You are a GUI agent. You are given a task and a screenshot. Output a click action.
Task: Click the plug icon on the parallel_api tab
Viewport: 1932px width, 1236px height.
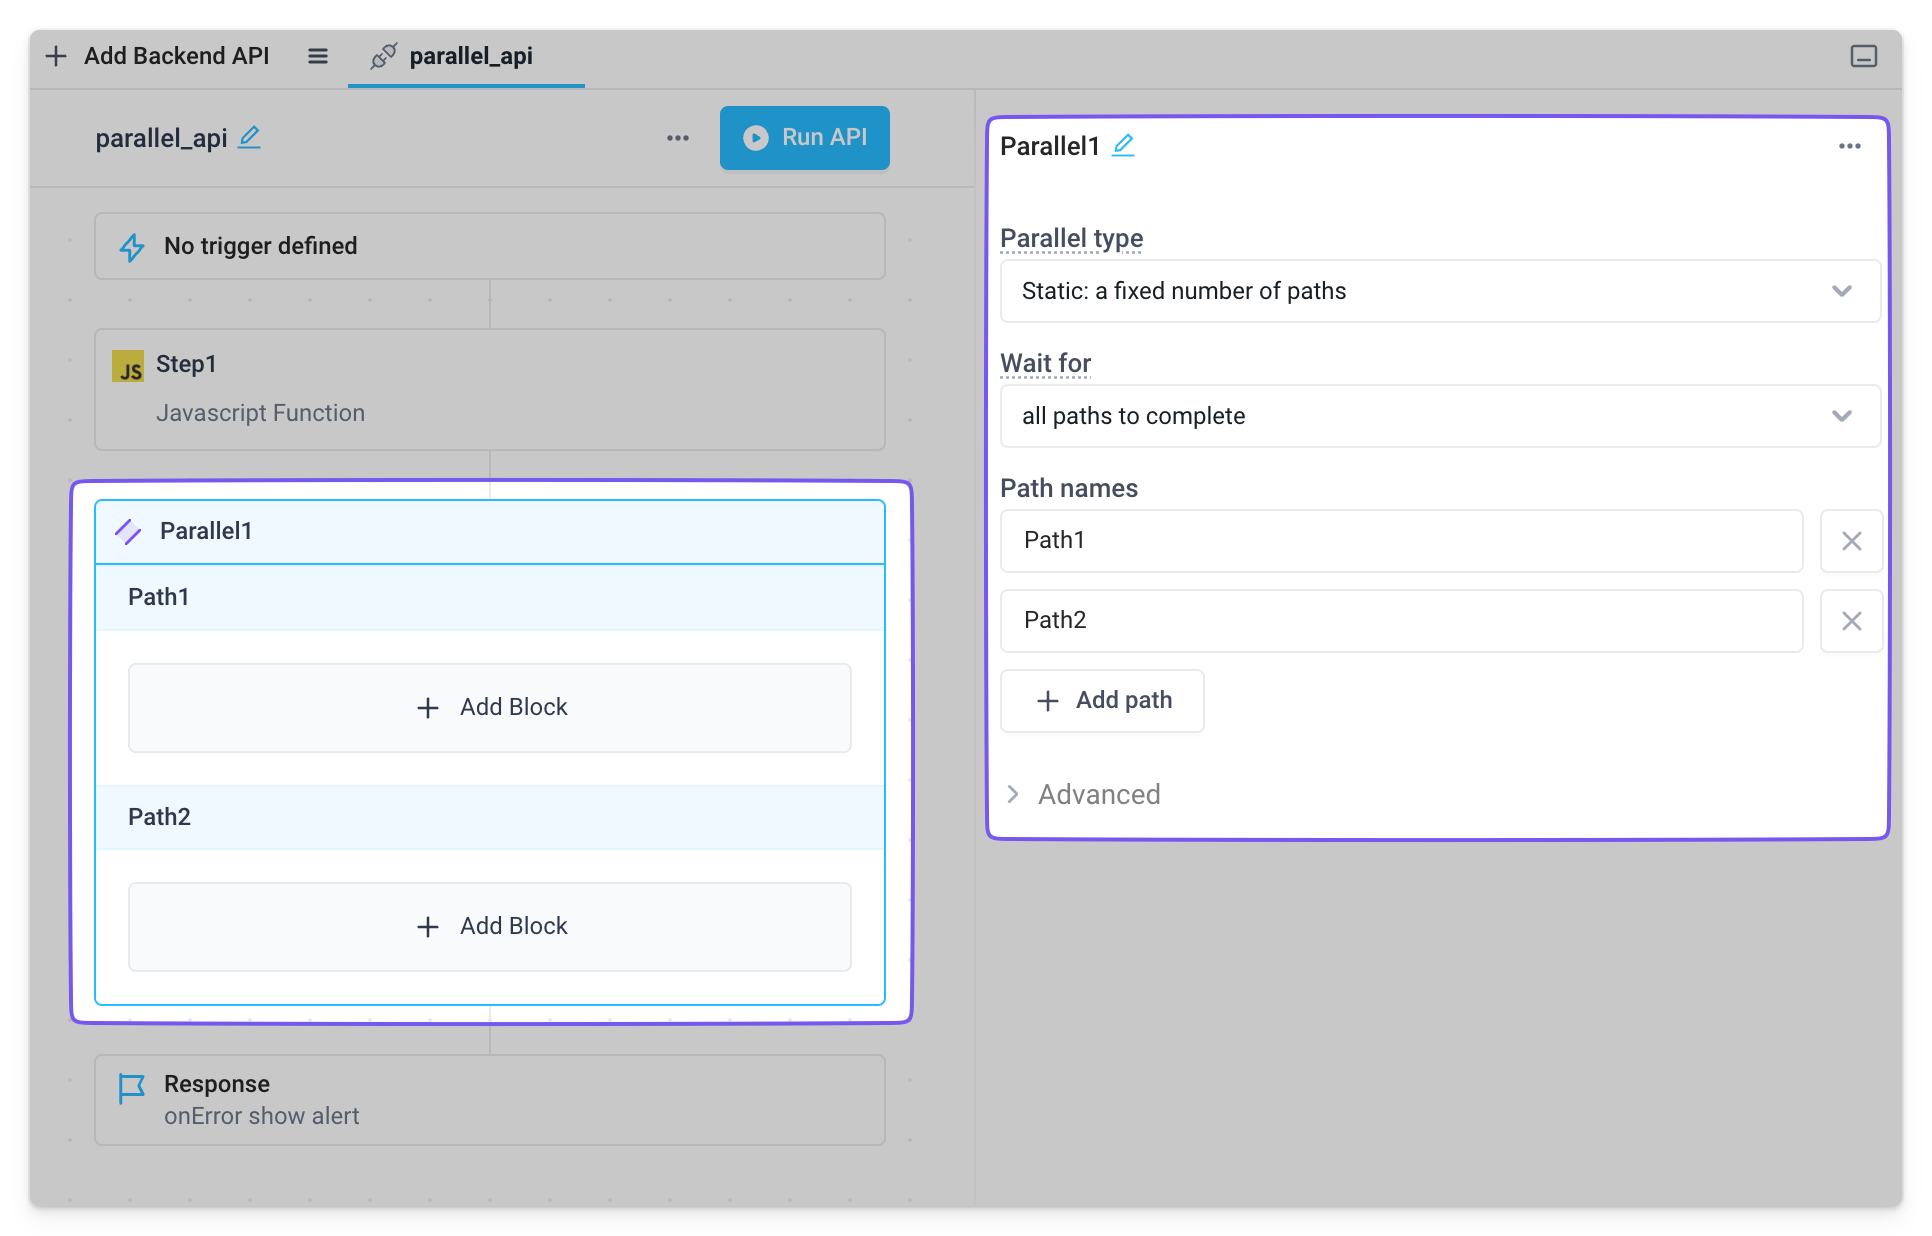point(384,57)
